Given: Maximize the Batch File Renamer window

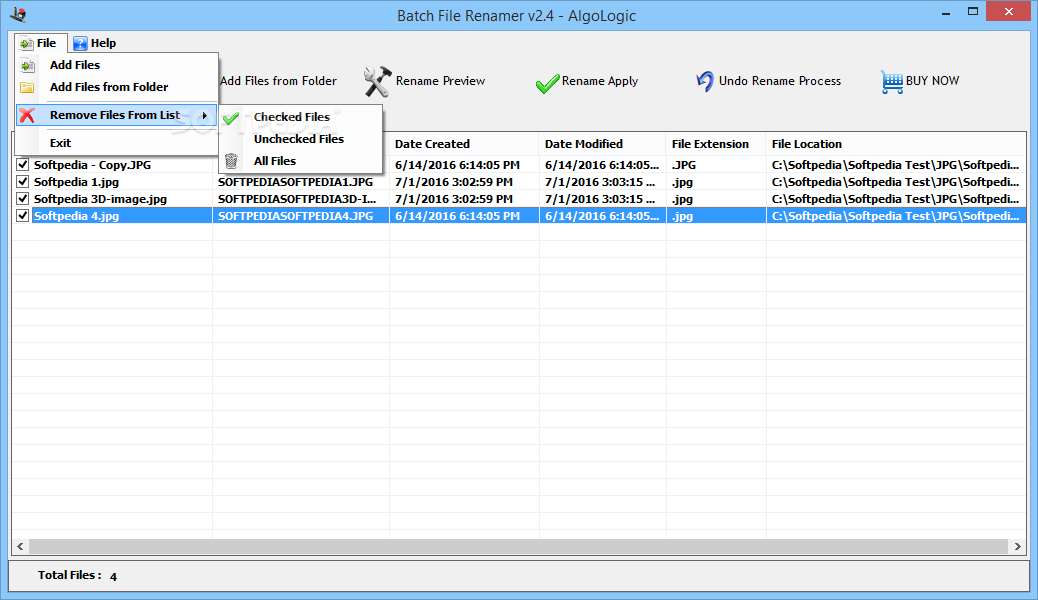Looking at the screenshot, I should [x=972, y=11].
